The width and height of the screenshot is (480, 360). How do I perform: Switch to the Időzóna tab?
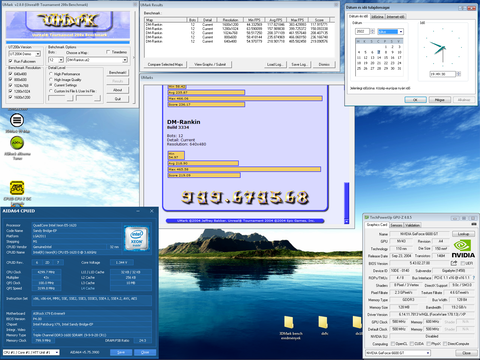[377, 16]
